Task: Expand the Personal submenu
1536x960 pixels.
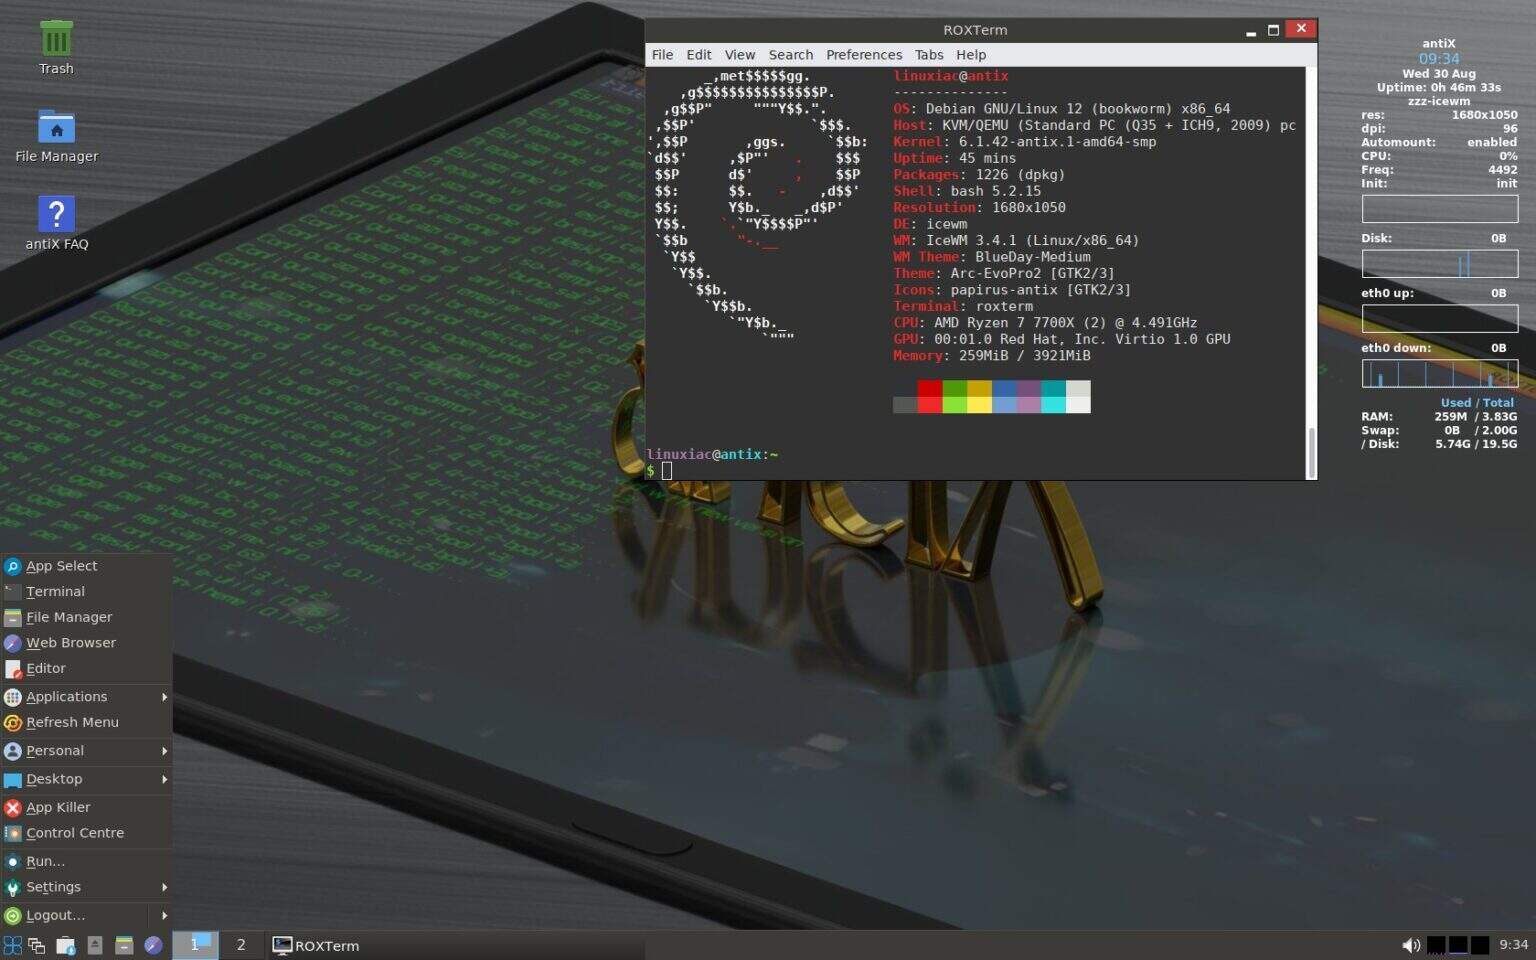Action: 57,750
